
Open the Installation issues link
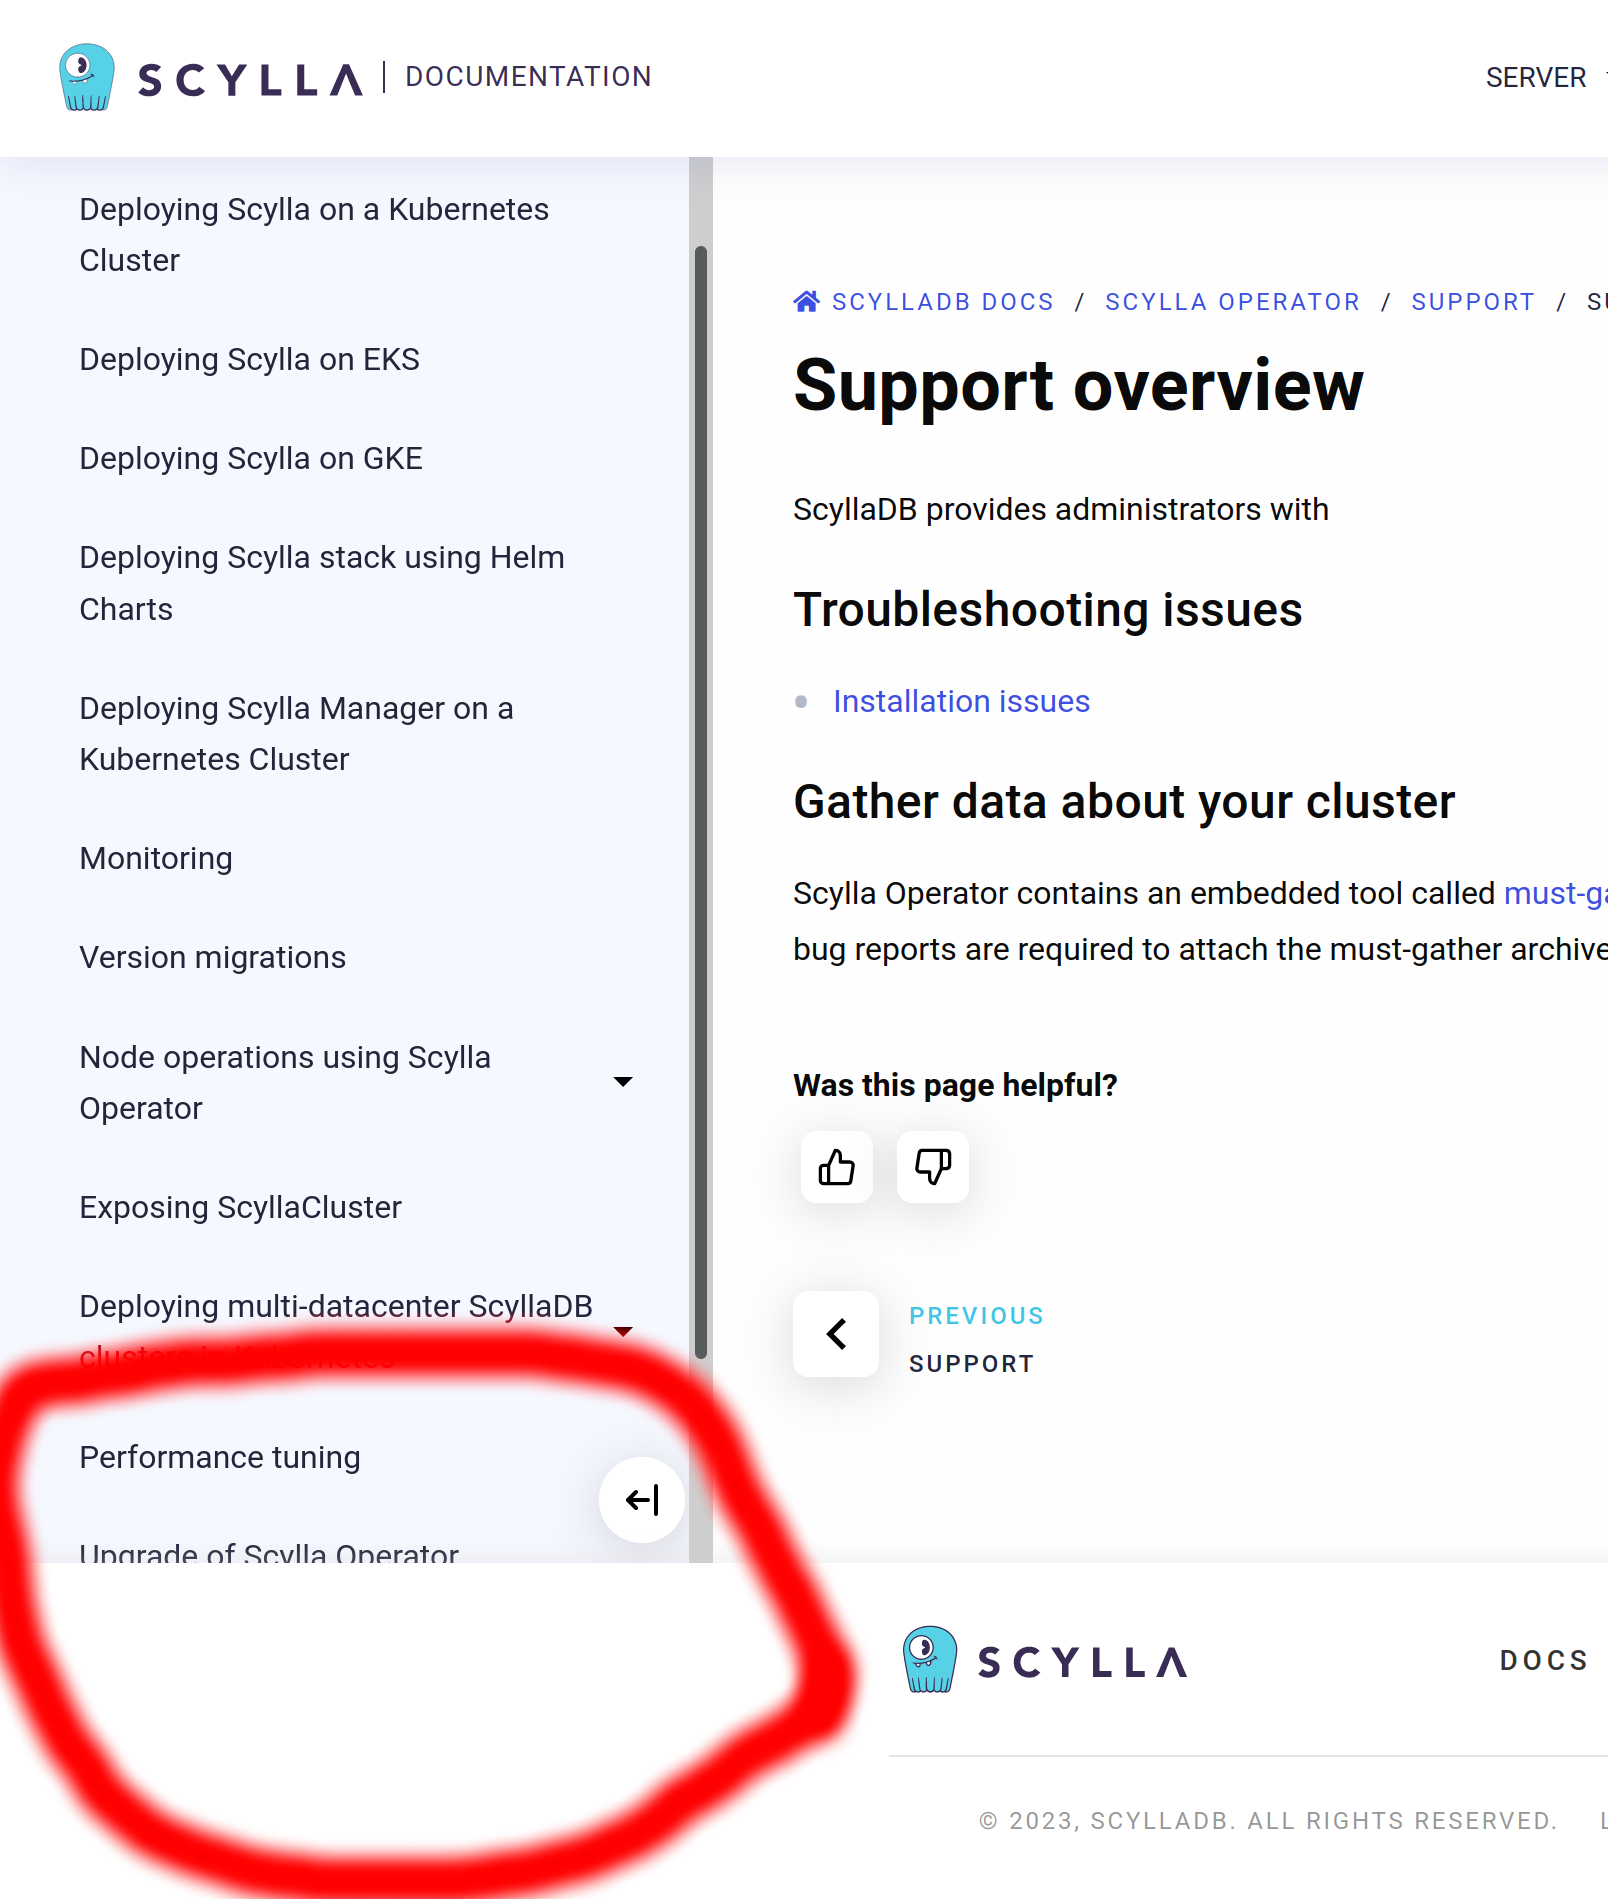coord(961,700)
